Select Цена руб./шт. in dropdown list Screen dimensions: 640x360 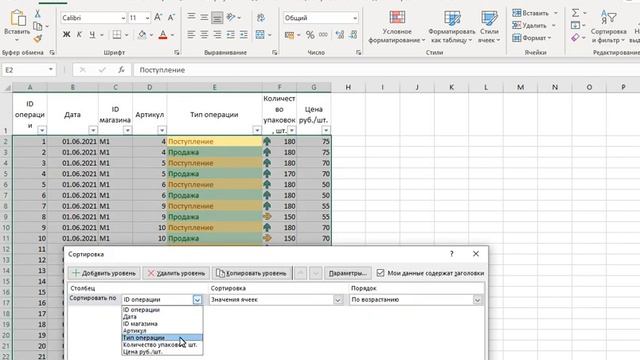click(162, 351)
